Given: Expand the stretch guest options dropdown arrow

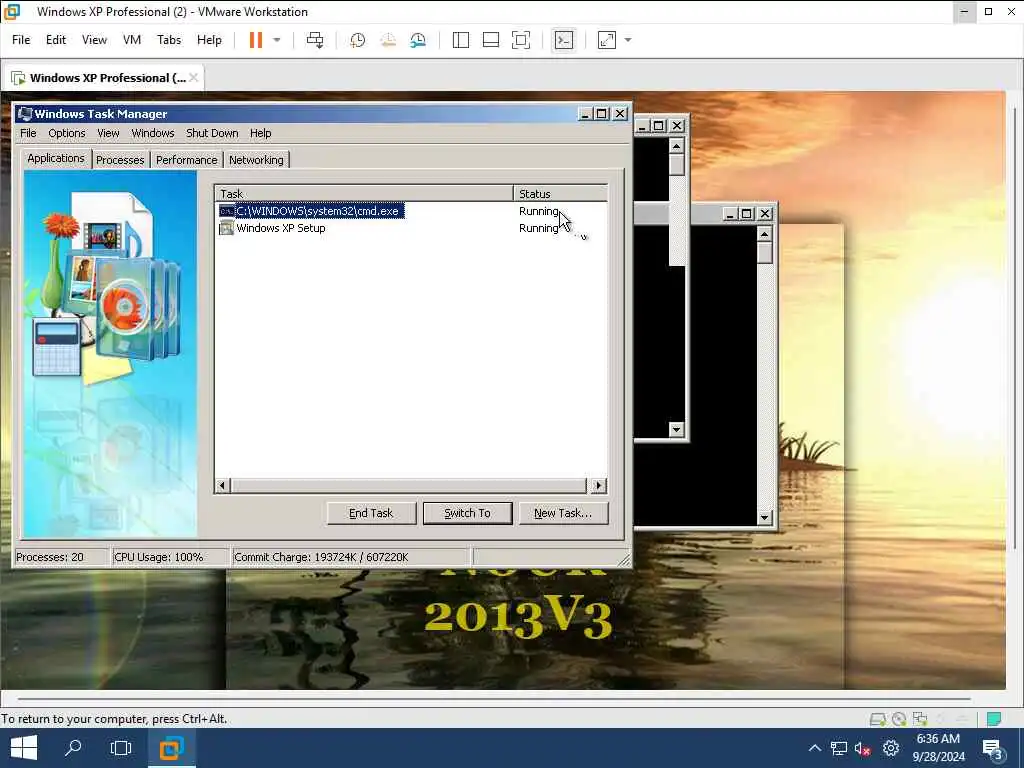Looking at the screenshot, I should coord(628,40).
